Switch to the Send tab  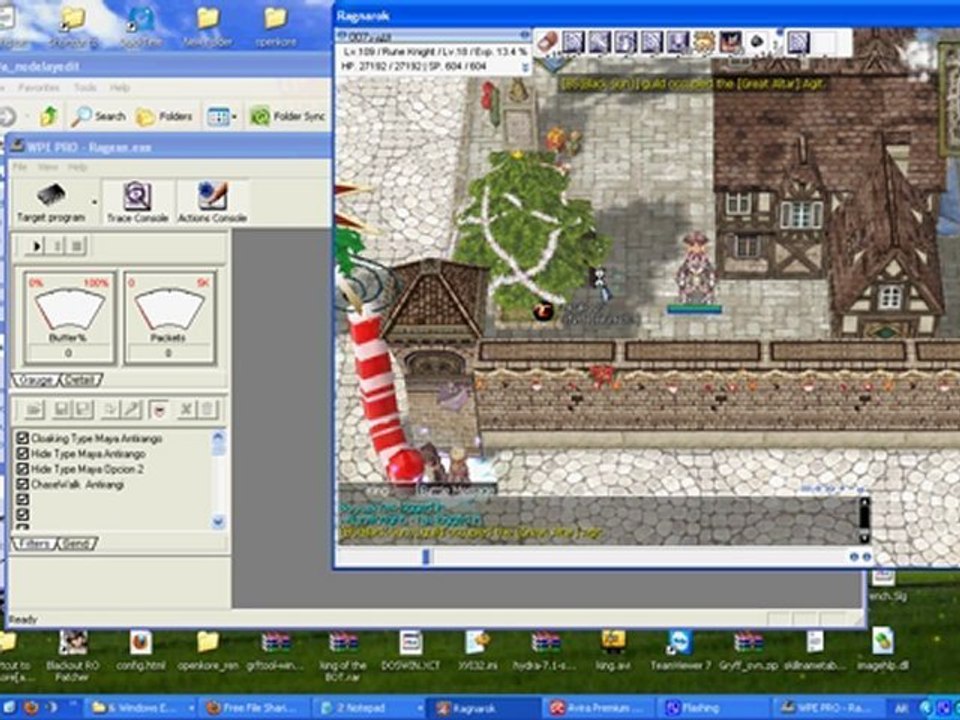(x=77, y=544)
